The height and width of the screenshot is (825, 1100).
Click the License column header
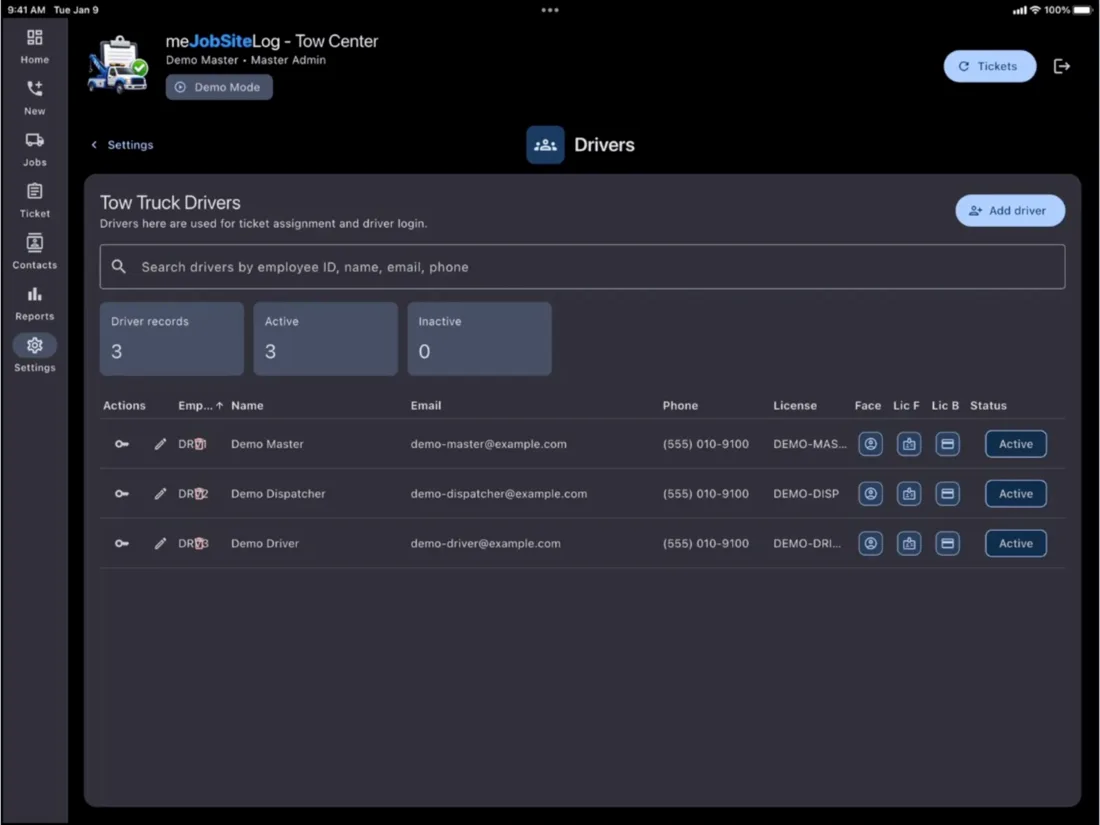point(795,405)
